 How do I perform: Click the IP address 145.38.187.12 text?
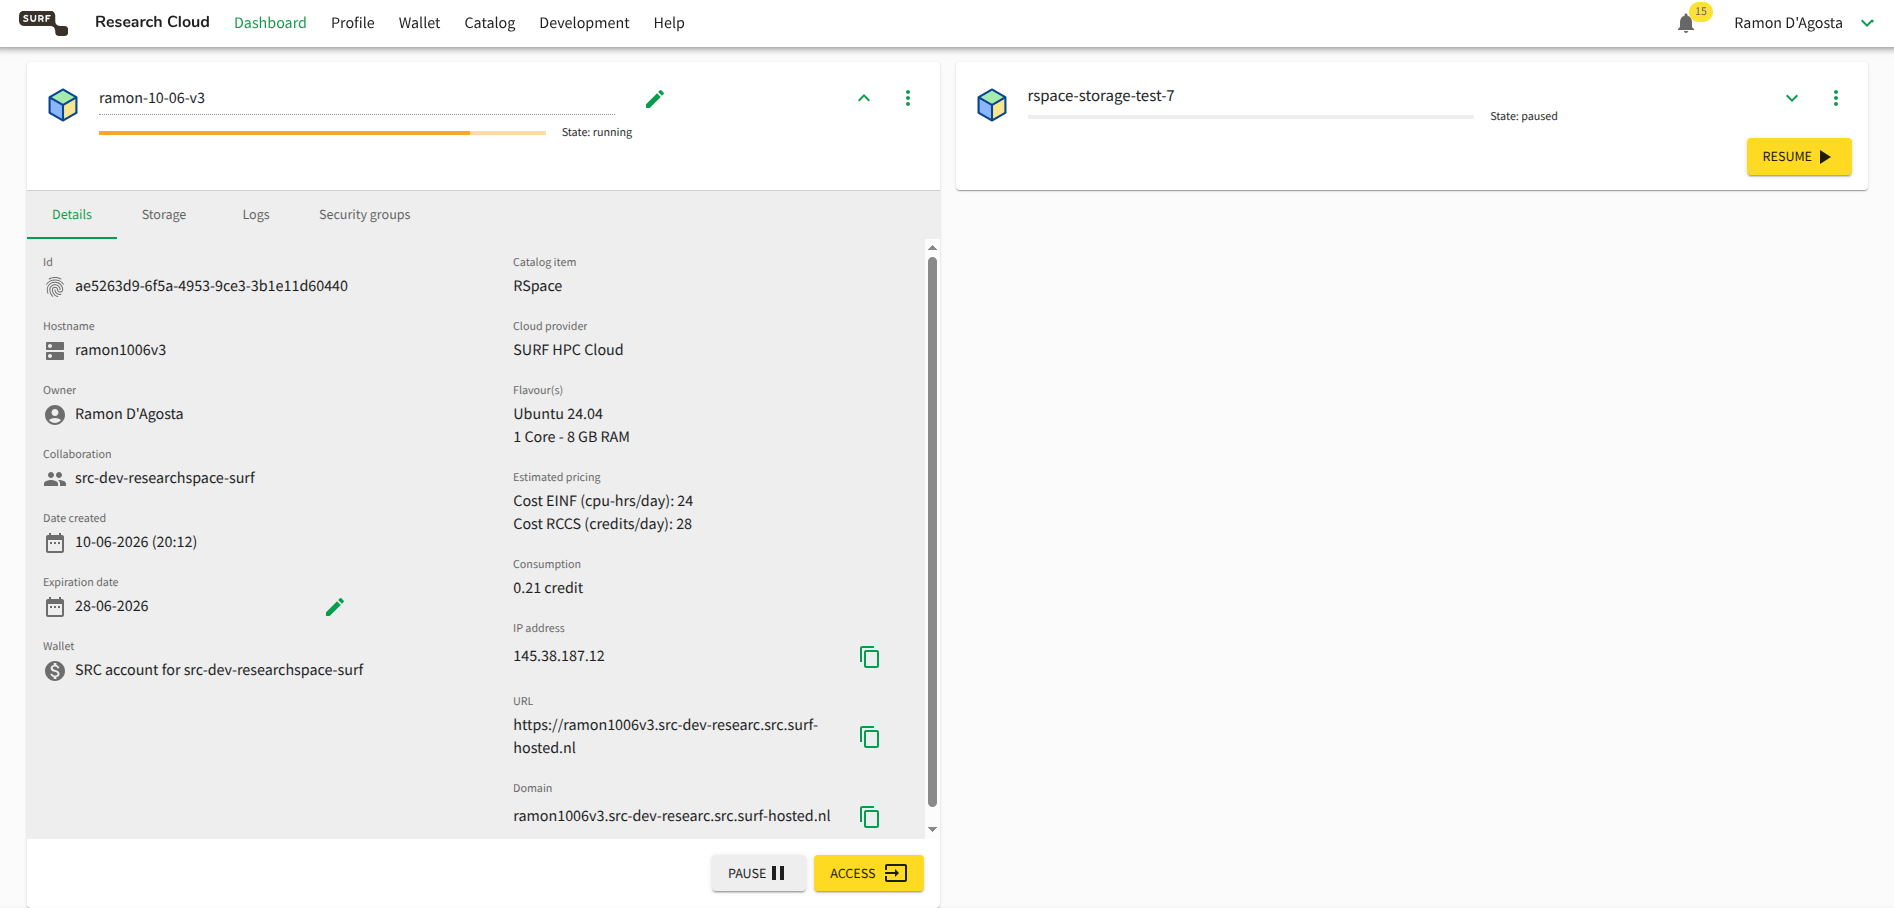pyautogui.click(x=559, y=656)
